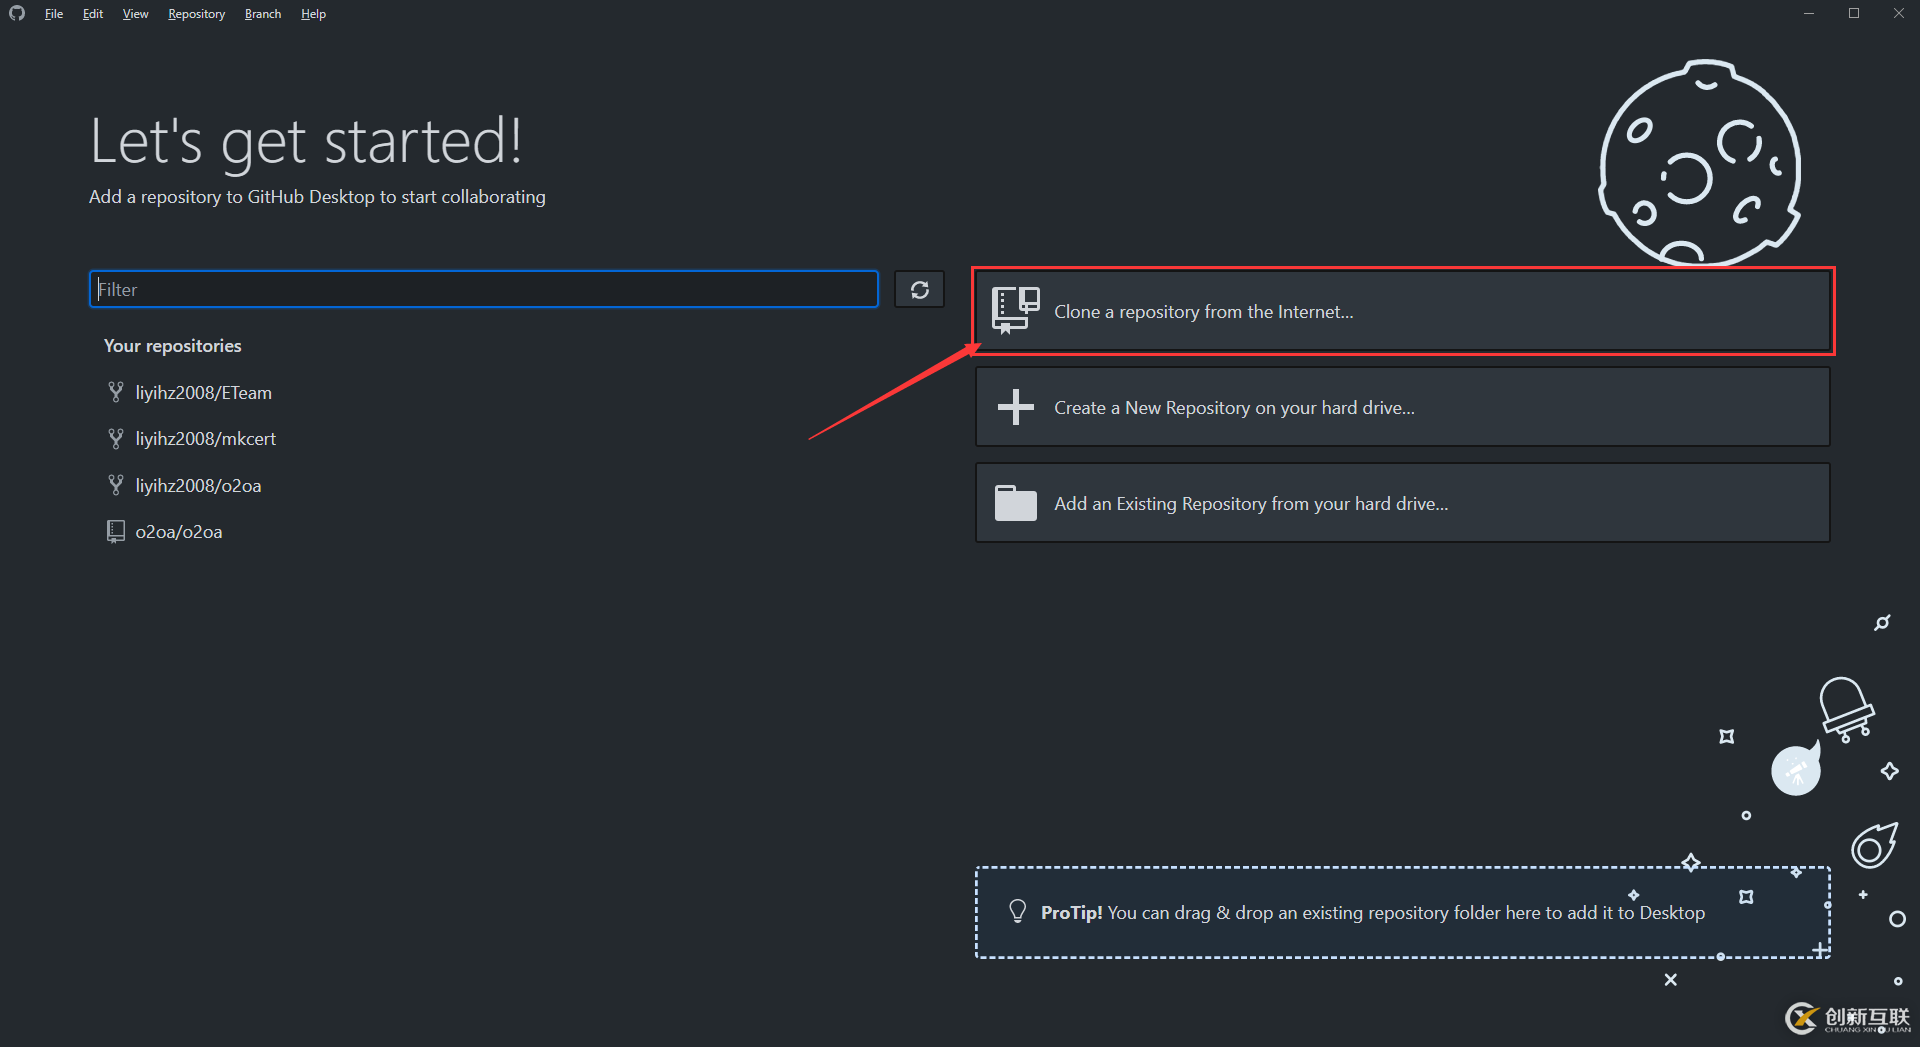Click the repo icon beside o2oa/o2oa
The image size is (1920, 1047).
coord(116,531)
